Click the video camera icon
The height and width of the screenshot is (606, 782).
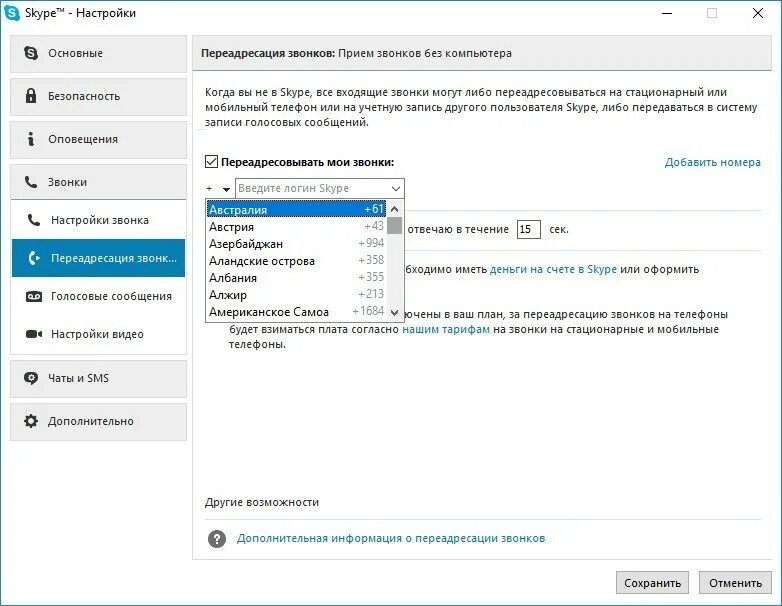pos(34,334)
